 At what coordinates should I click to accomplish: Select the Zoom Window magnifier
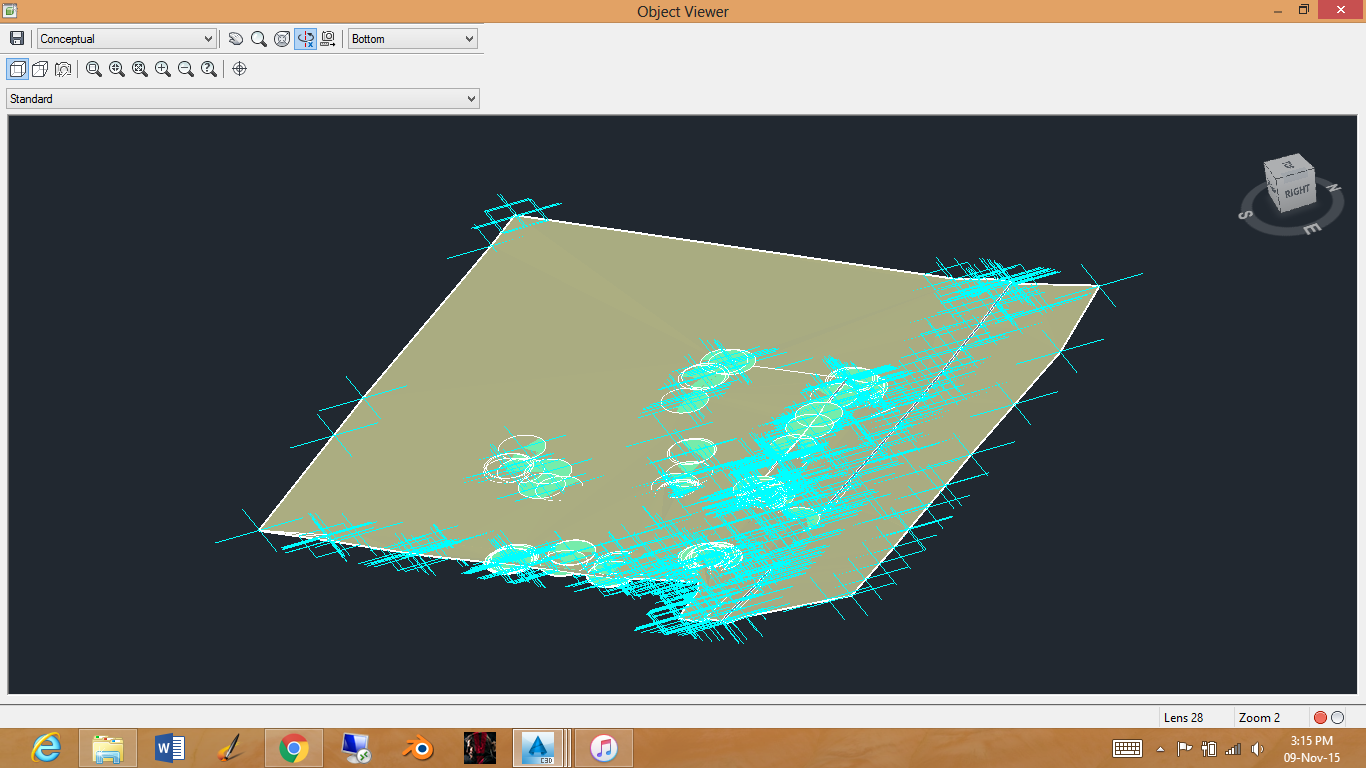(94, 69)
